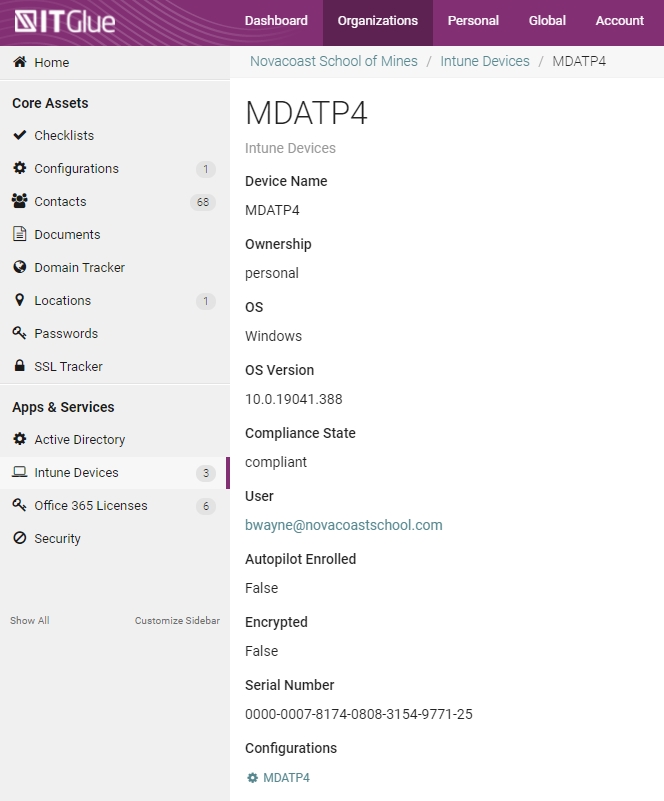Viewport: 664px width, 801px height.
Task: Open the MDATP4 configuration link
Action: coord(286,778)
